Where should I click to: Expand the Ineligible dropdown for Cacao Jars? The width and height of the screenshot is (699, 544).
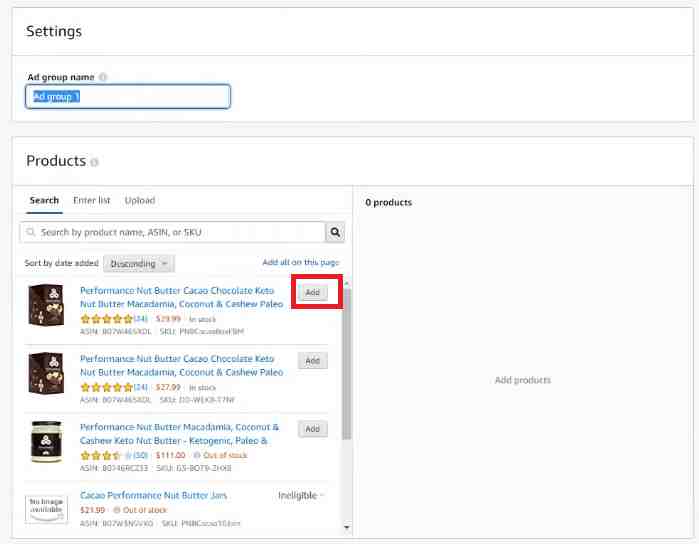[x=301, y=495]
